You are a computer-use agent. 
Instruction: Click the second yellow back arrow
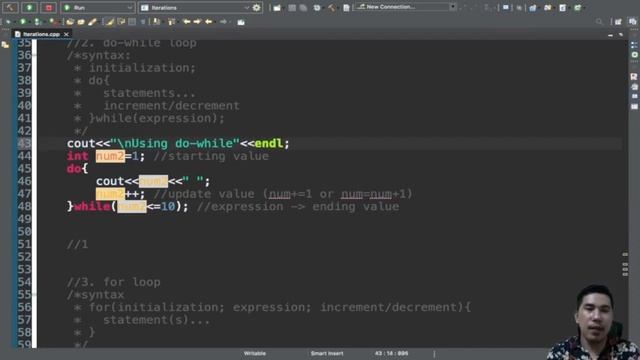209,22
